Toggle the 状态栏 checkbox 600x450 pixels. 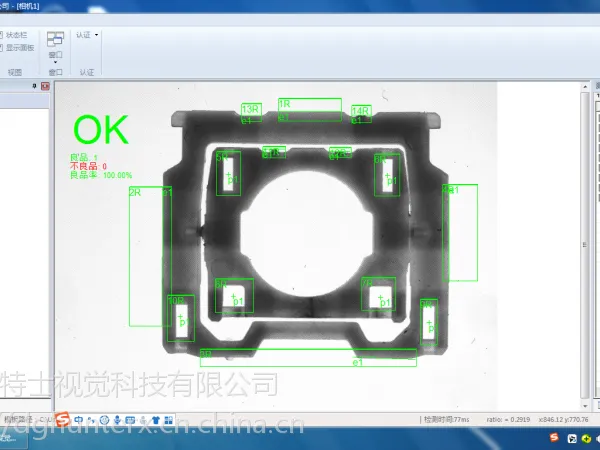1,35
